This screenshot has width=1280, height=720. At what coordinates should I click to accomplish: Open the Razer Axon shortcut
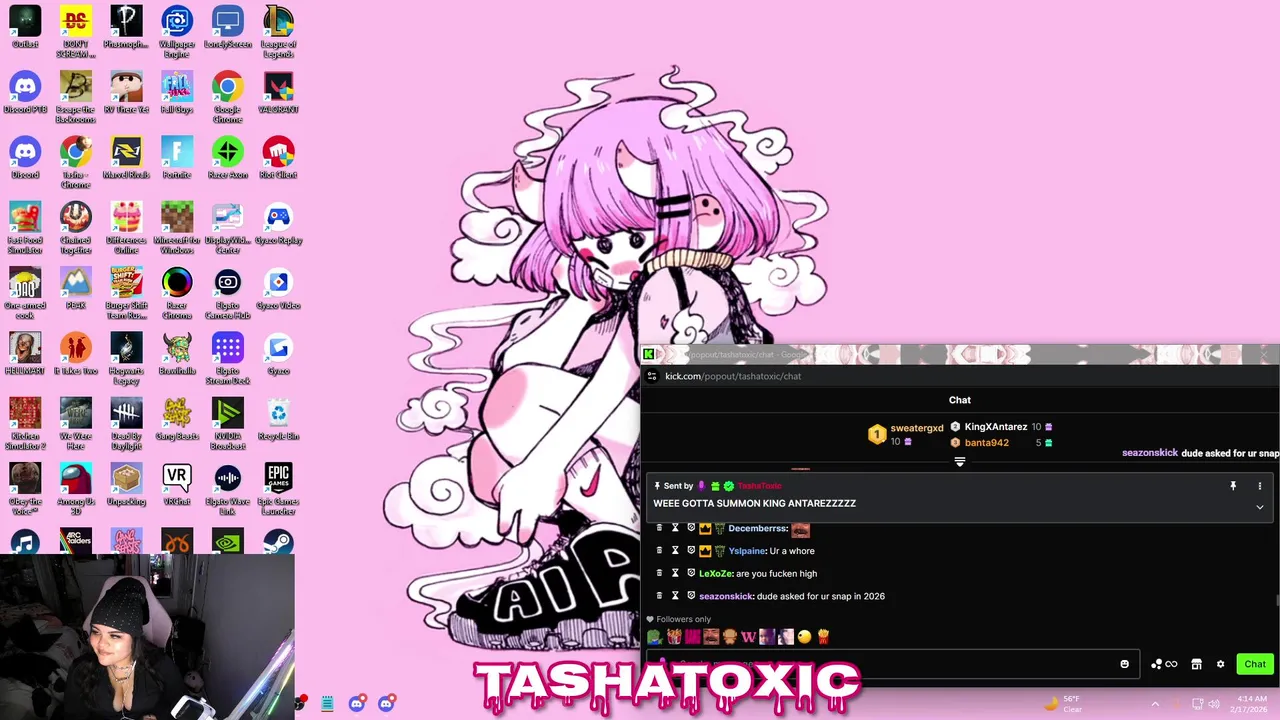coord(227,157)
